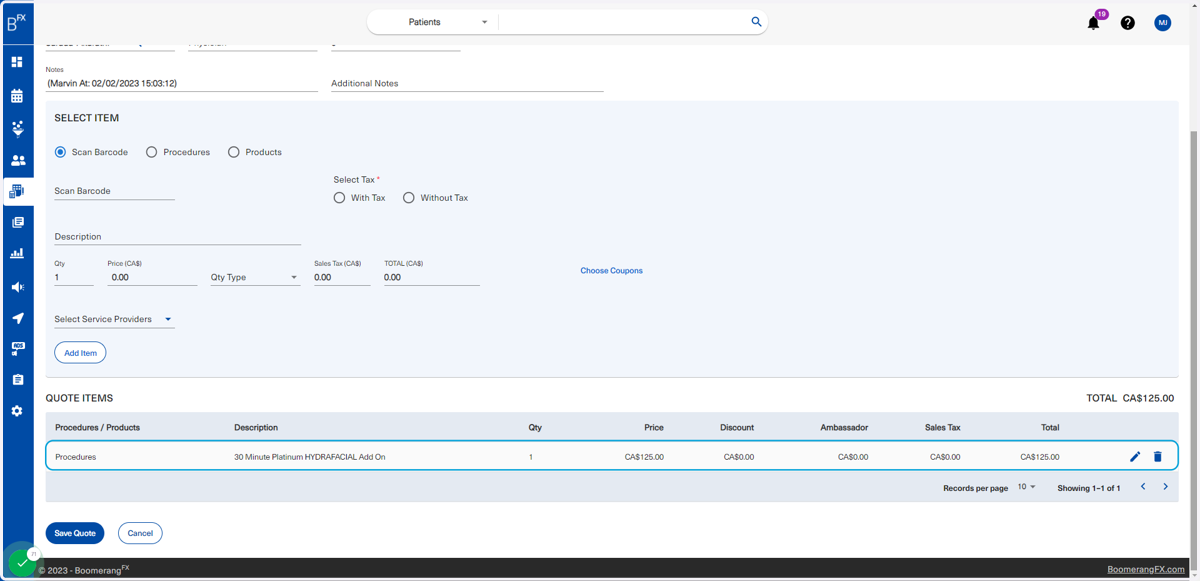Click the BoomerangFX logo in the sidebar
The image size is (1200, 581).
tap(17, 22)
